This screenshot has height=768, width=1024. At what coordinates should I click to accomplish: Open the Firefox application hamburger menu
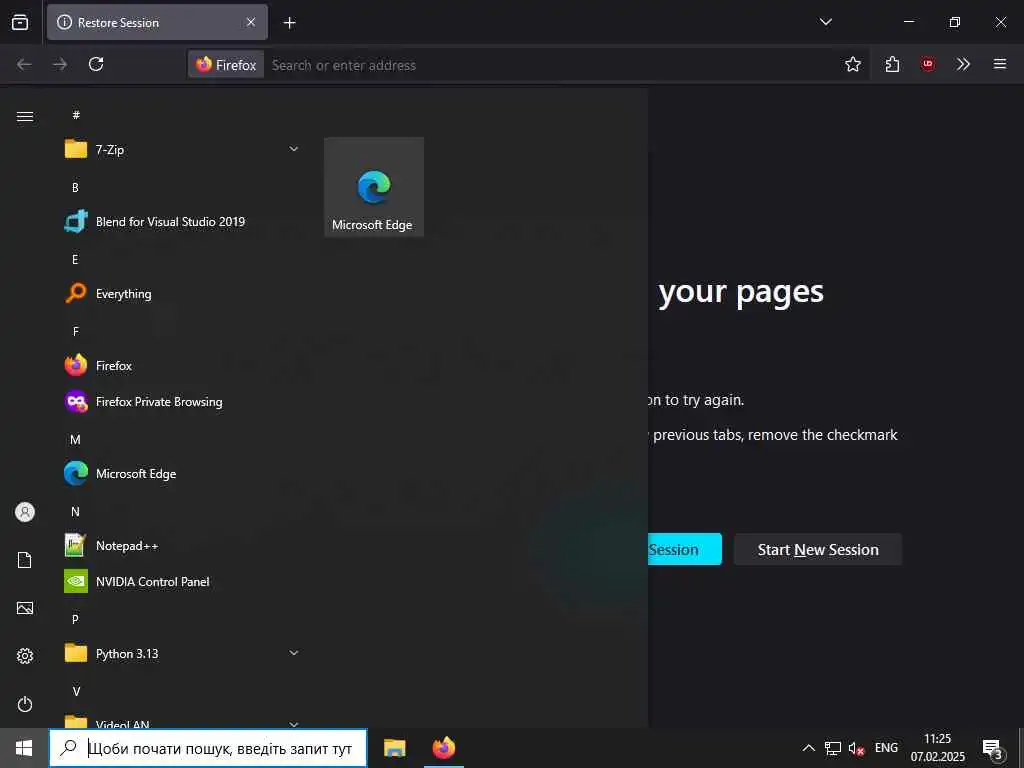coord(999,64)
